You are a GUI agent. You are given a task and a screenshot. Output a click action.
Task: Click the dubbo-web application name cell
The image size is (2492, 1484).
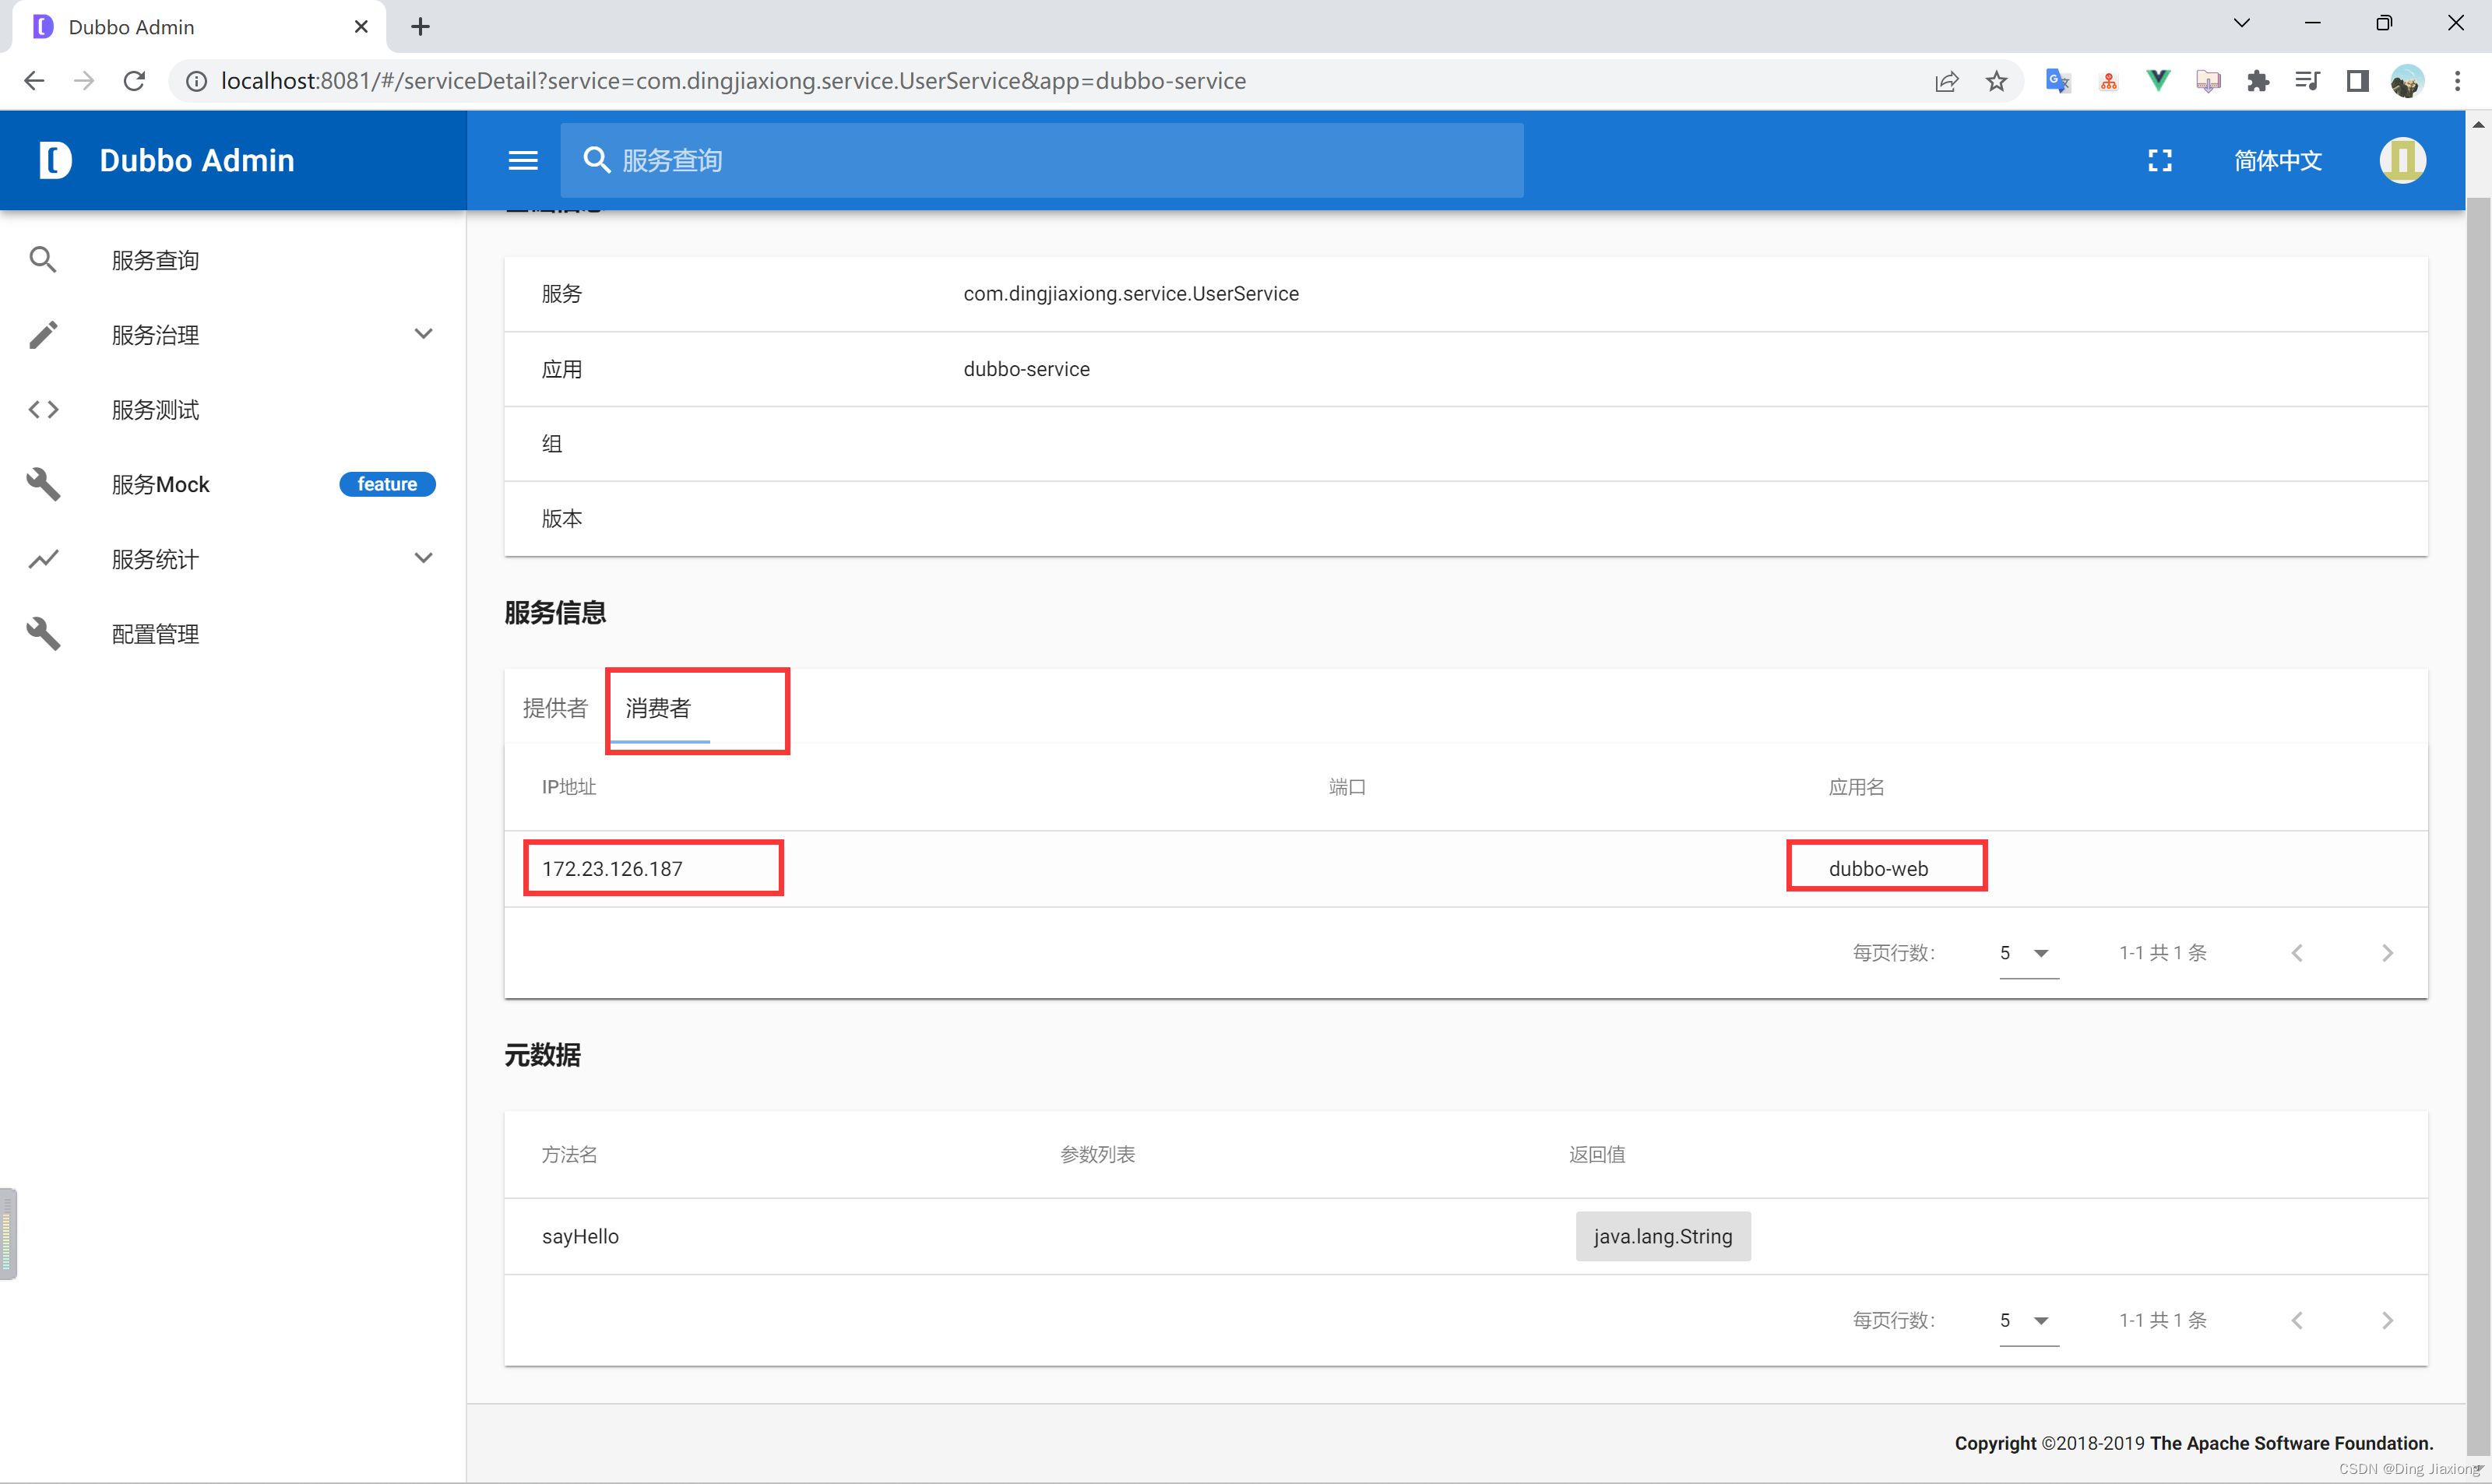tap(1878, 869)
